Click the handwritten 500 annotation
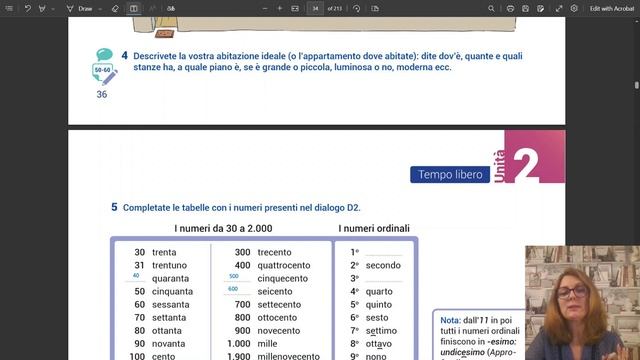Image resolution: width=640 pixels, height=360 pixels. coord(234,276)
